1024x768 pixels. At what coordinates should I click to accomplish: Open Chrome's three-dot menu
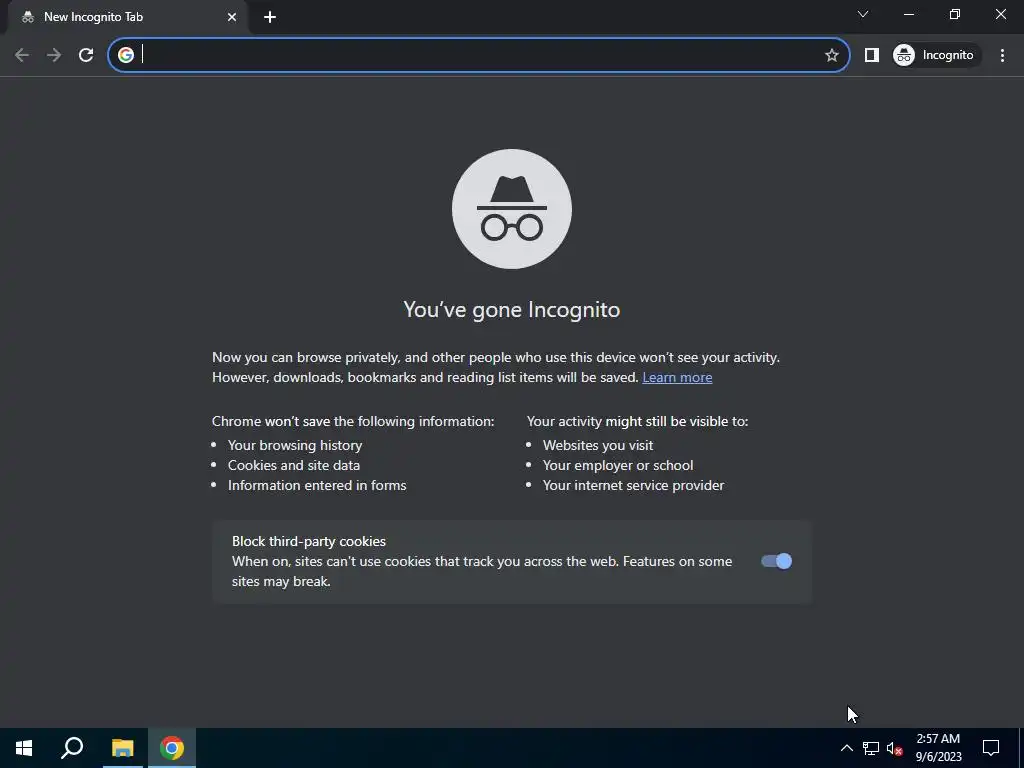tap(1002, 55)
